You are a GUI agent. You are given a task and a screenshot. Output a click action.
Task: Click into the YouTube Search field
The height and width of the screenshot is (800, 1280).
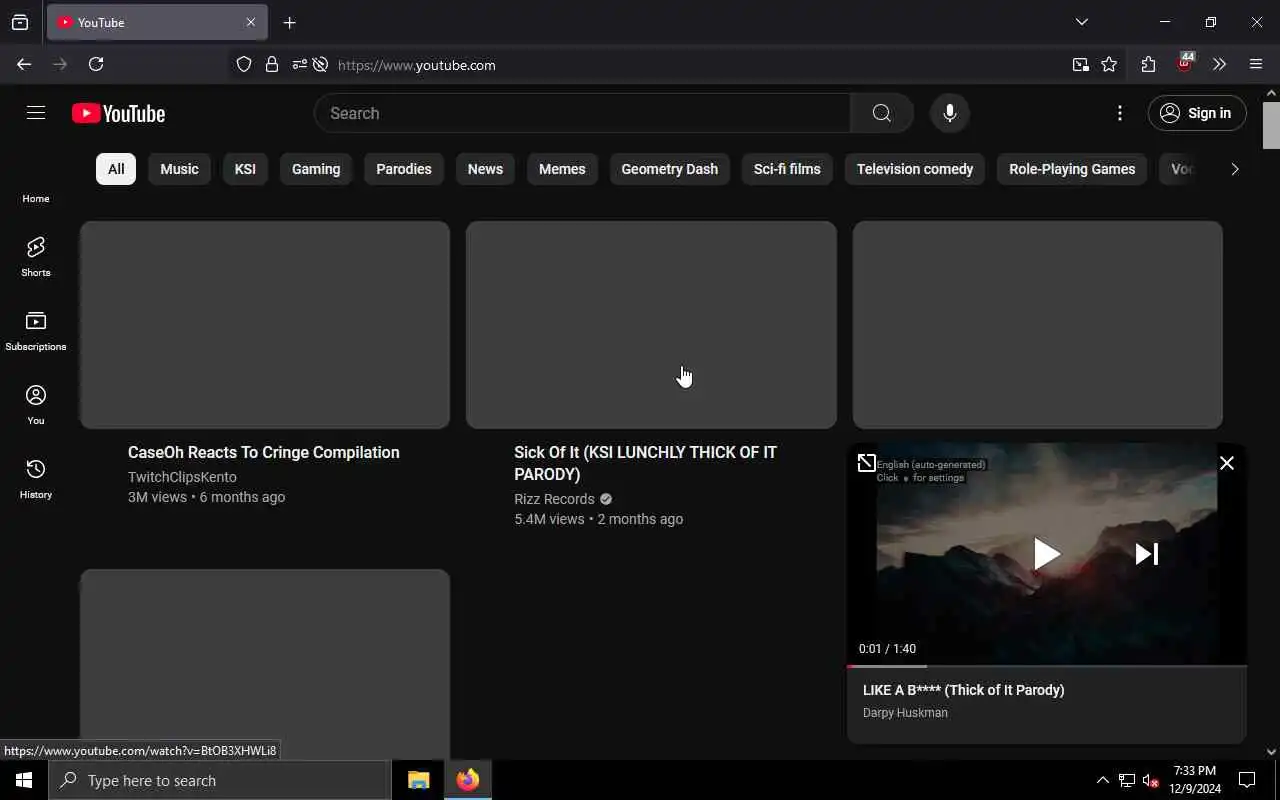click(582, 113)
